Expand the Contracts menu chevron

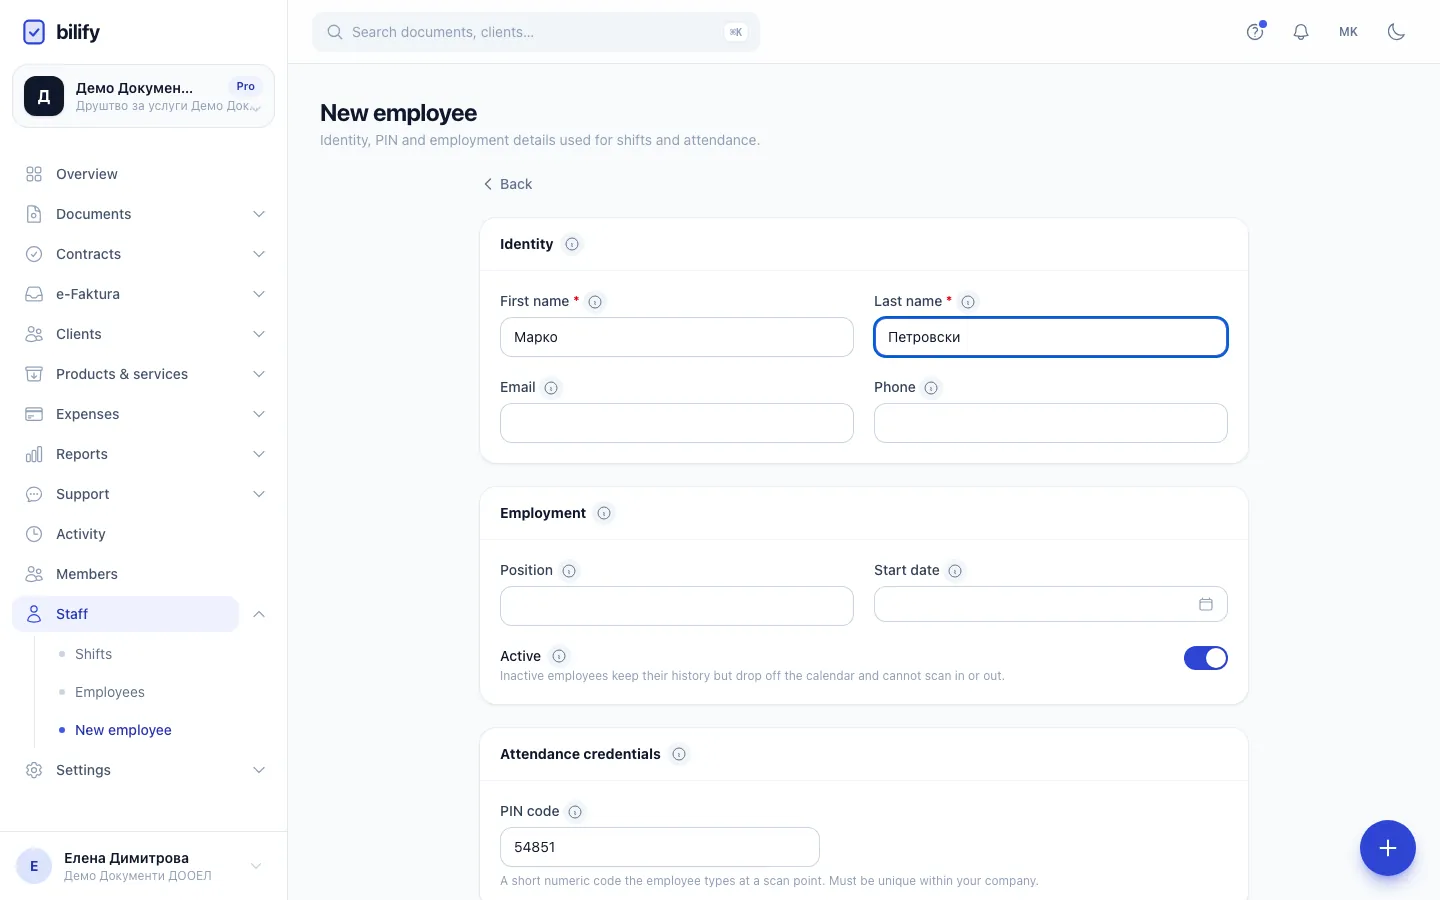259,254
